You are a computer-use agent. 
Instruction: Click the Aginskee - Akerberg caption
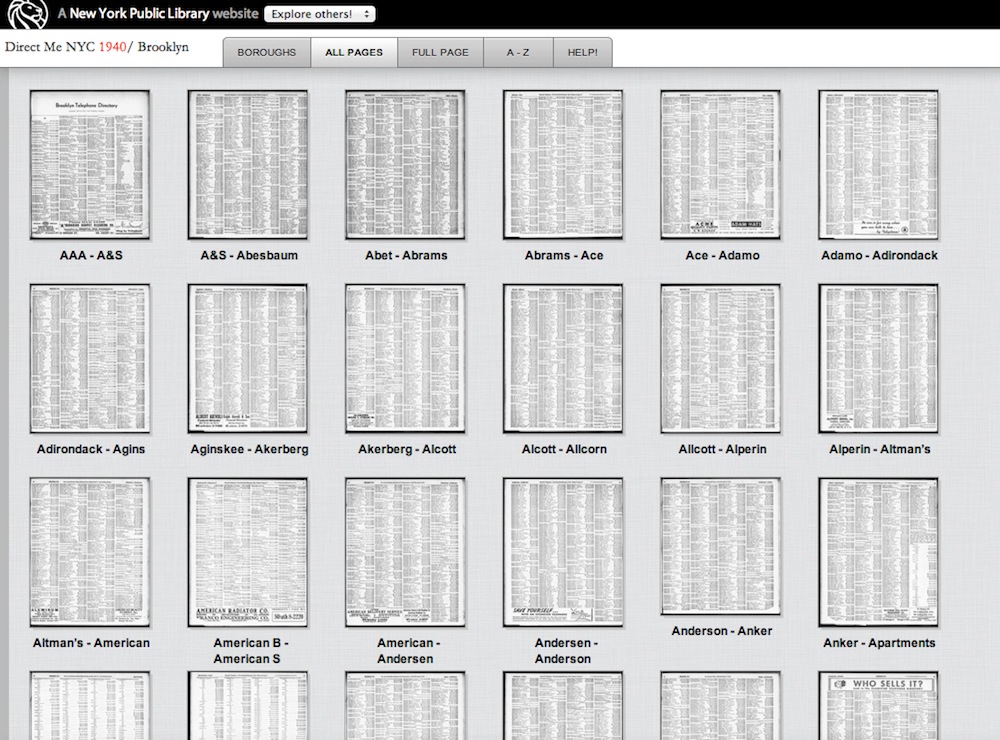(x=249, y=449)
